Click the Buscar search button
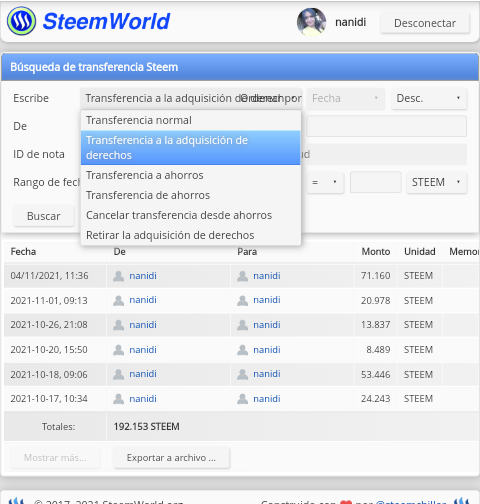This screenshot has height=504, width=480. click(44, 216)
